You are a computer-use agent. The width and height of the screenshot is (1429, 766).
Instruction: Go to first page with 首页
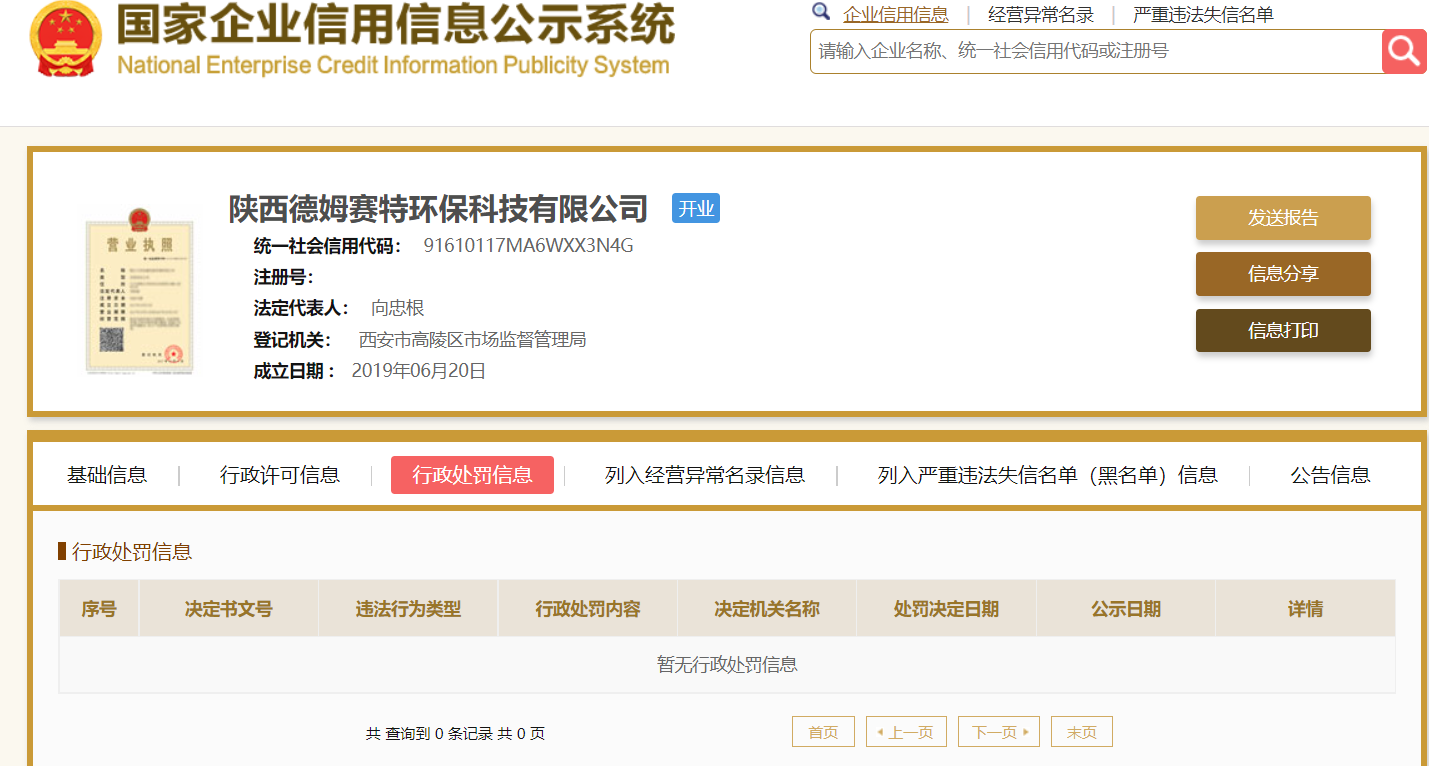tap(823, 732)
